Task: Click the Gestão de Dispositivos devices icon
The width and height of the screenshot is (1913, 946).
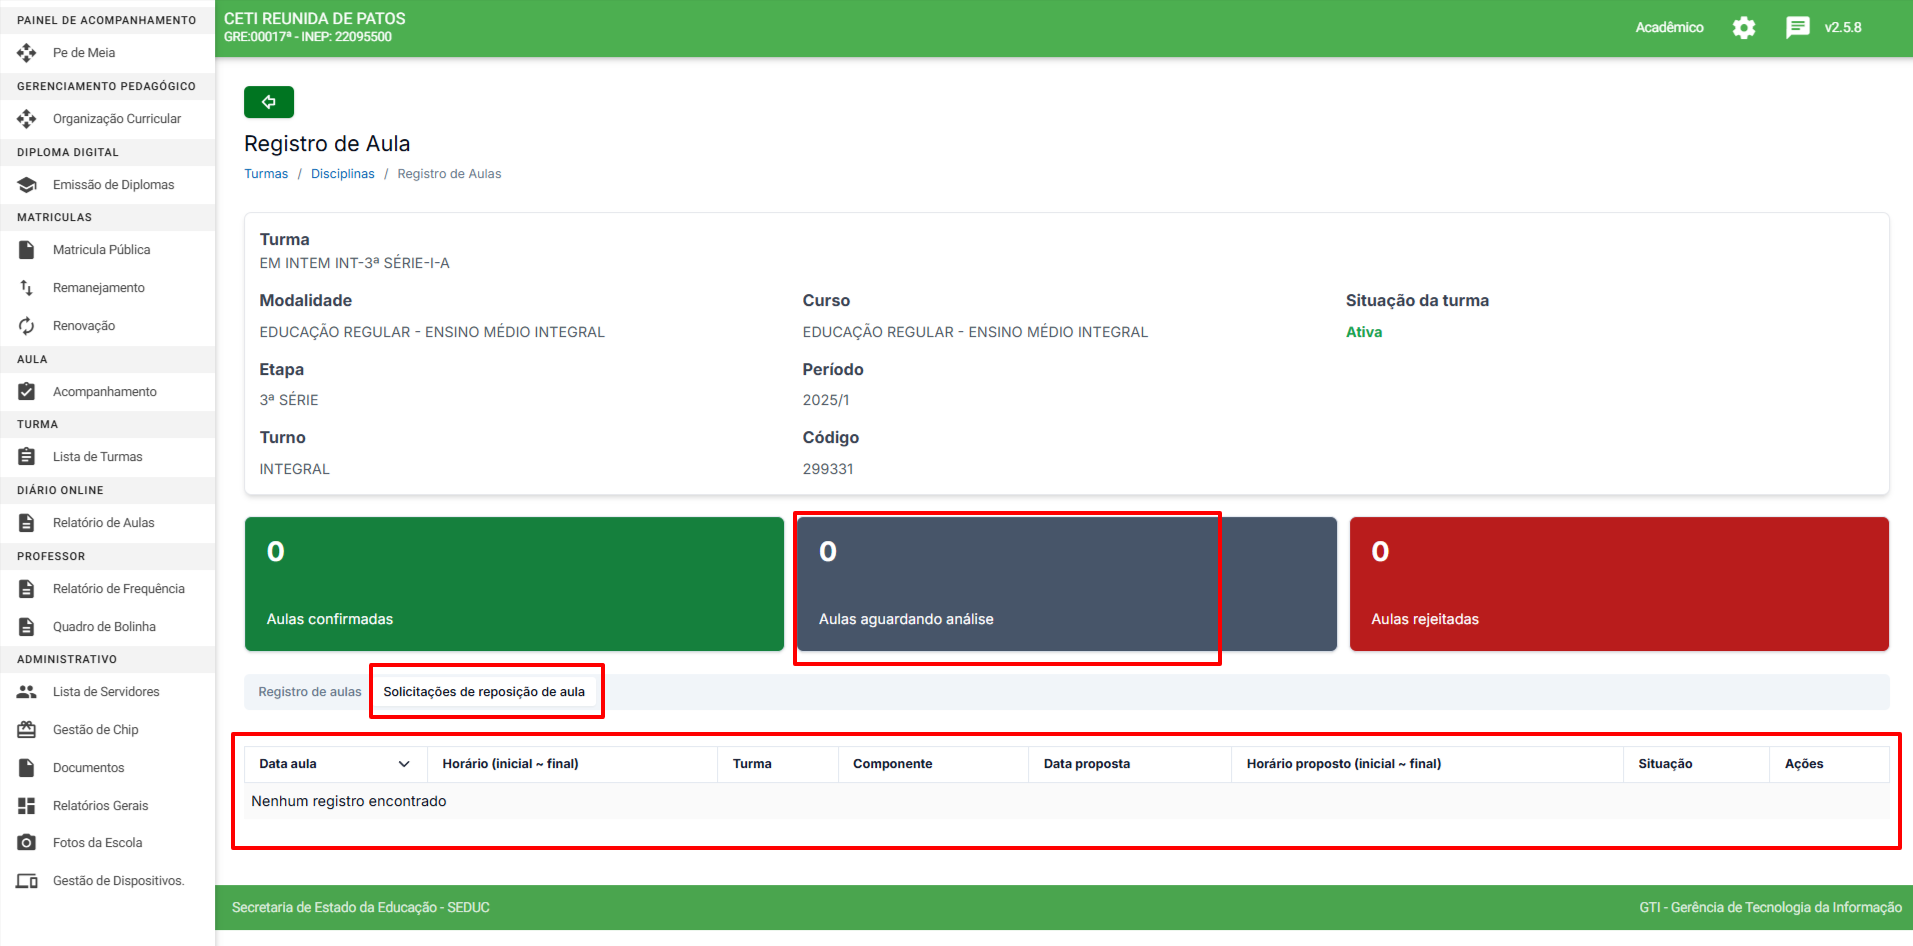Action: (27, 881)
